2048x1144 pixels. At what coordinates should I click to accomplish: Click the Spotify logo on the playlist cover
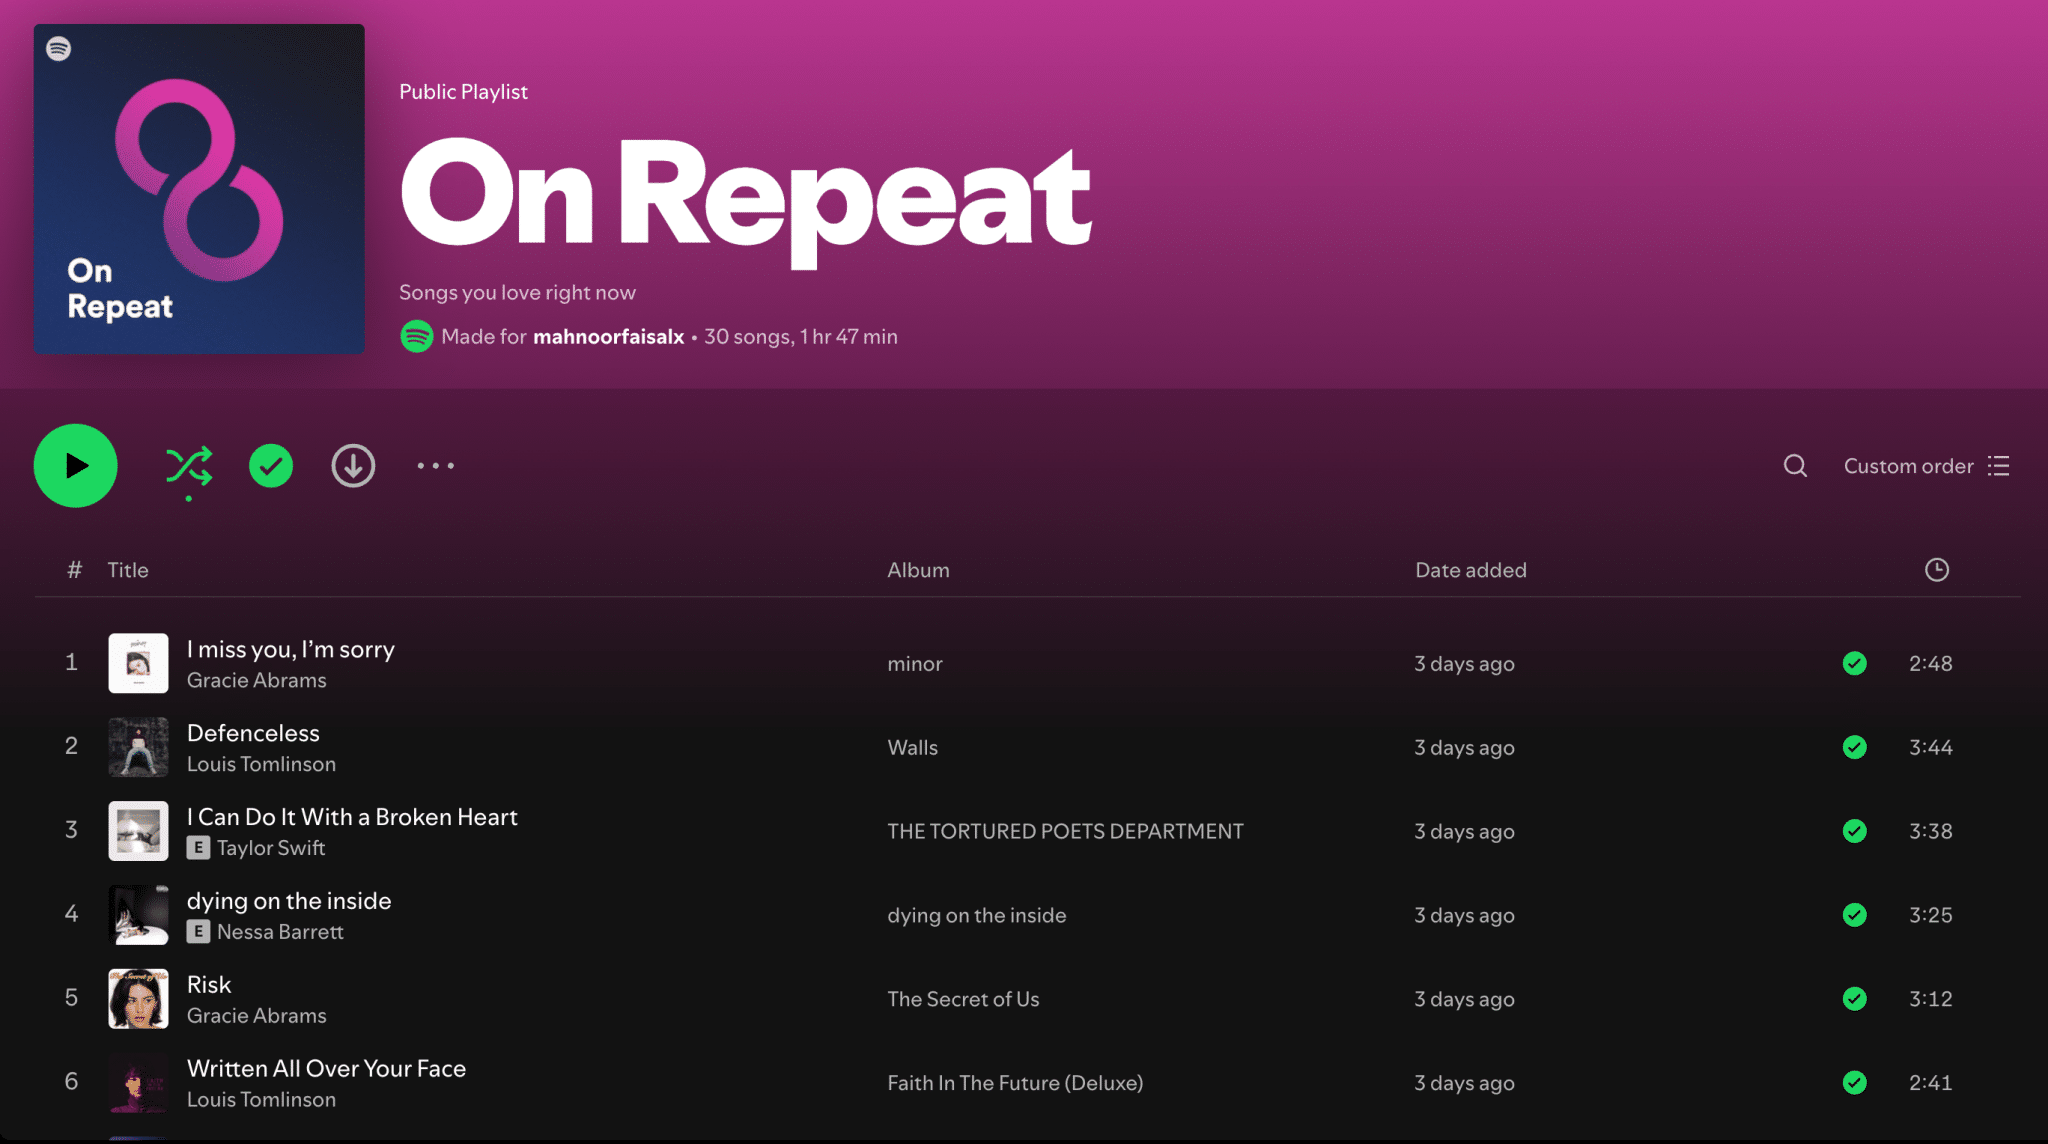click(59, 47)
